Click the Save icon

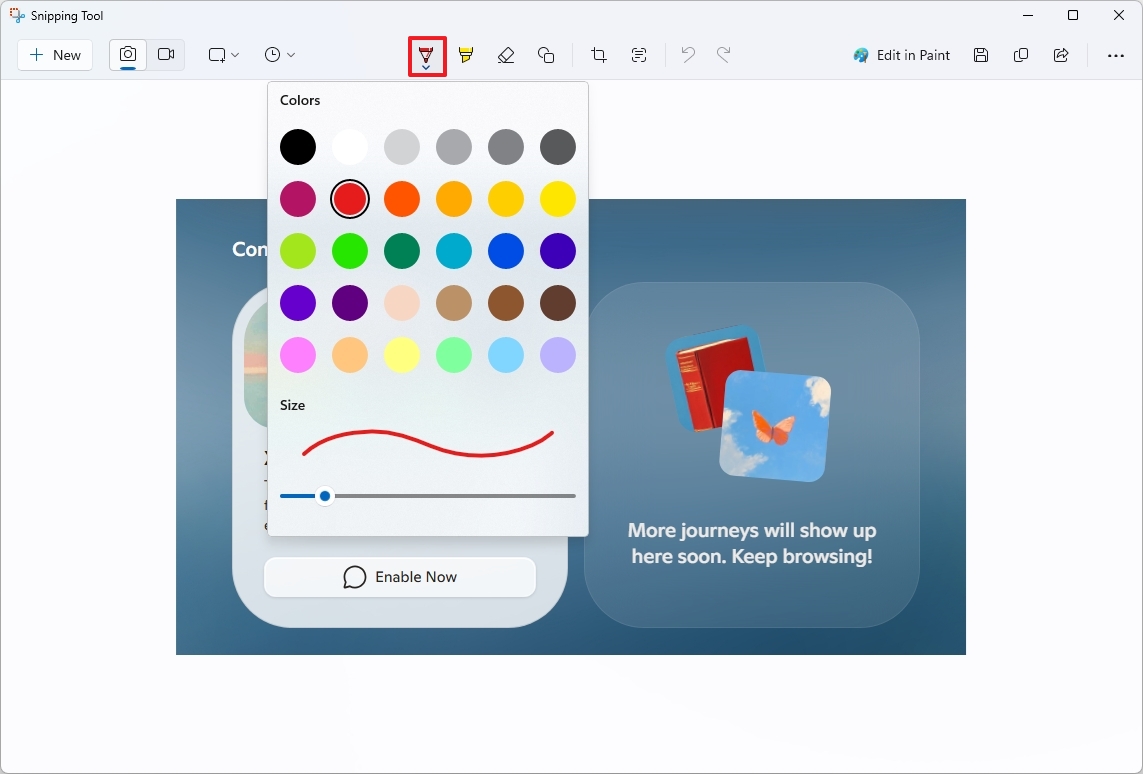(981, 55)
